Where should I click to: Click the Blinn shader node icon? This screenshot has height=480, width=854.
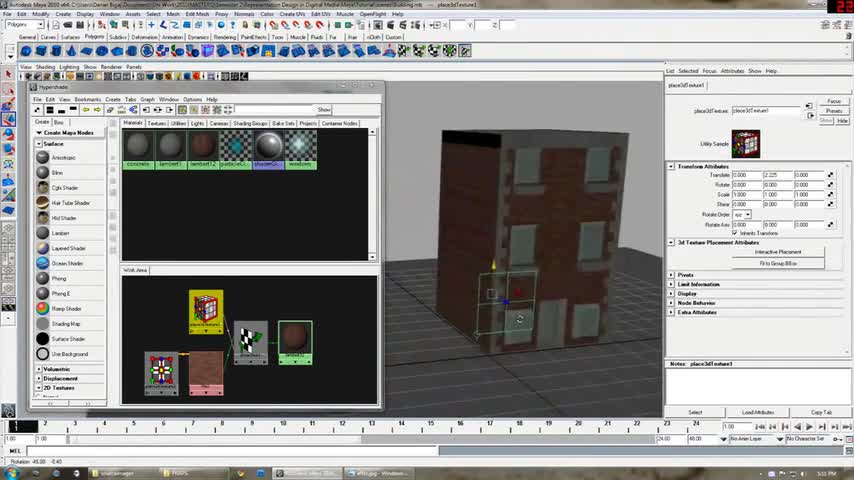(42, 173)
